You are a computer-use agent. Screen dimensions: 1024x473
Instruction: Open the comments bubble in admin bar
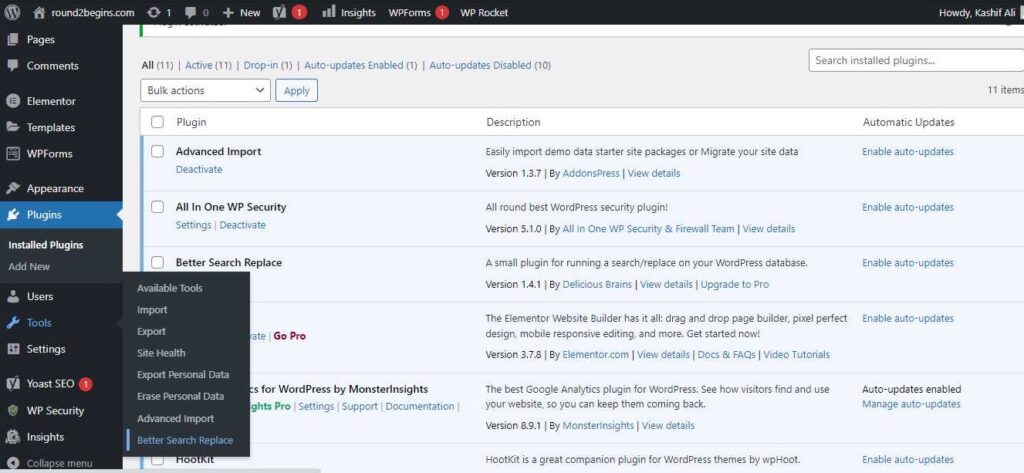191,13
